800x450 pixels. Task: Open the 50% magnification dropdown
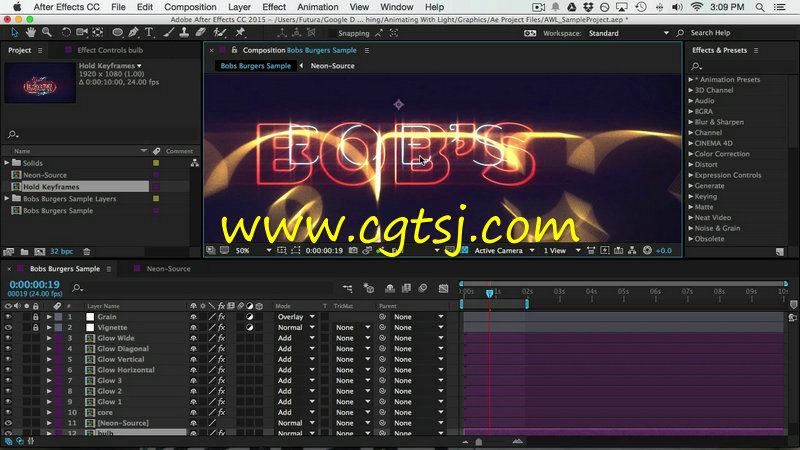point(253,251)
